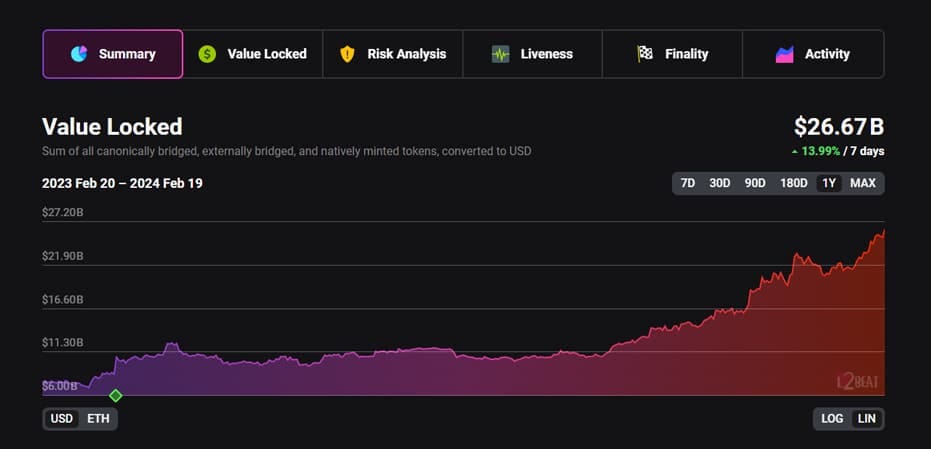Screen dimensions: 931x449
Task: Toggle chart to LIN scale
Action: click(x=867, y=419)
